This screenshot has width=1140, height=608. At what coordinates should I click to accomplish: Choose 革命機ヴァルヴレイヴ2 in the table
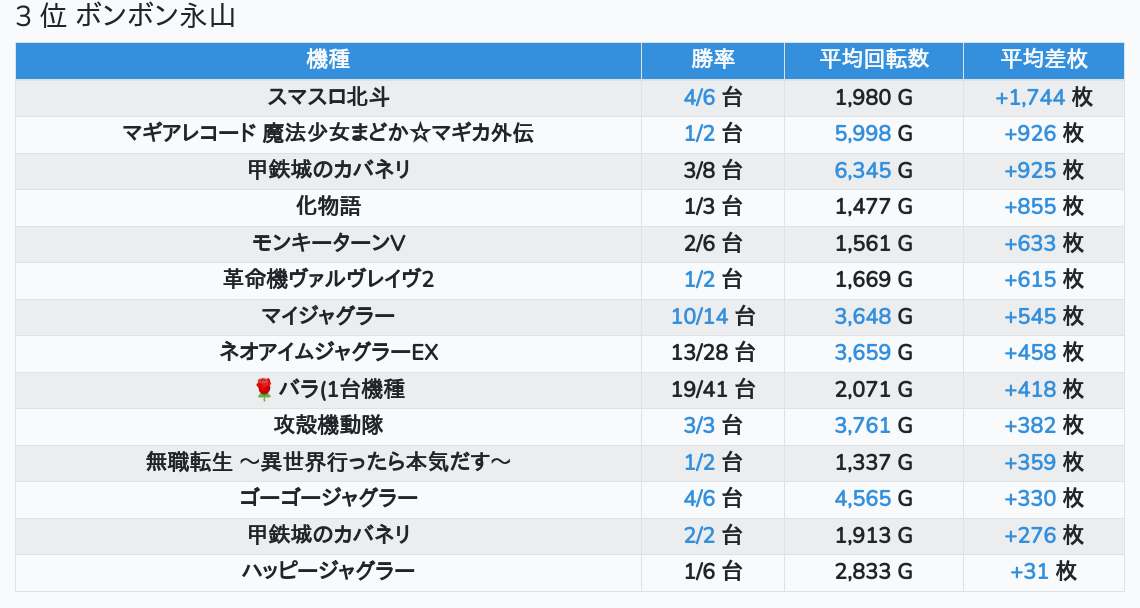(x=328, y=279)
